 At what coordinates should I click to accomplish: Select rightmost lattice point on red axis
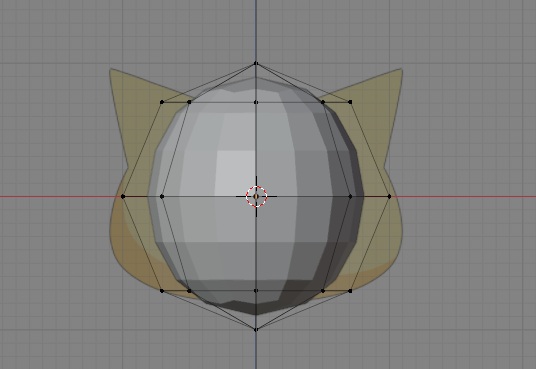[389, 196]
